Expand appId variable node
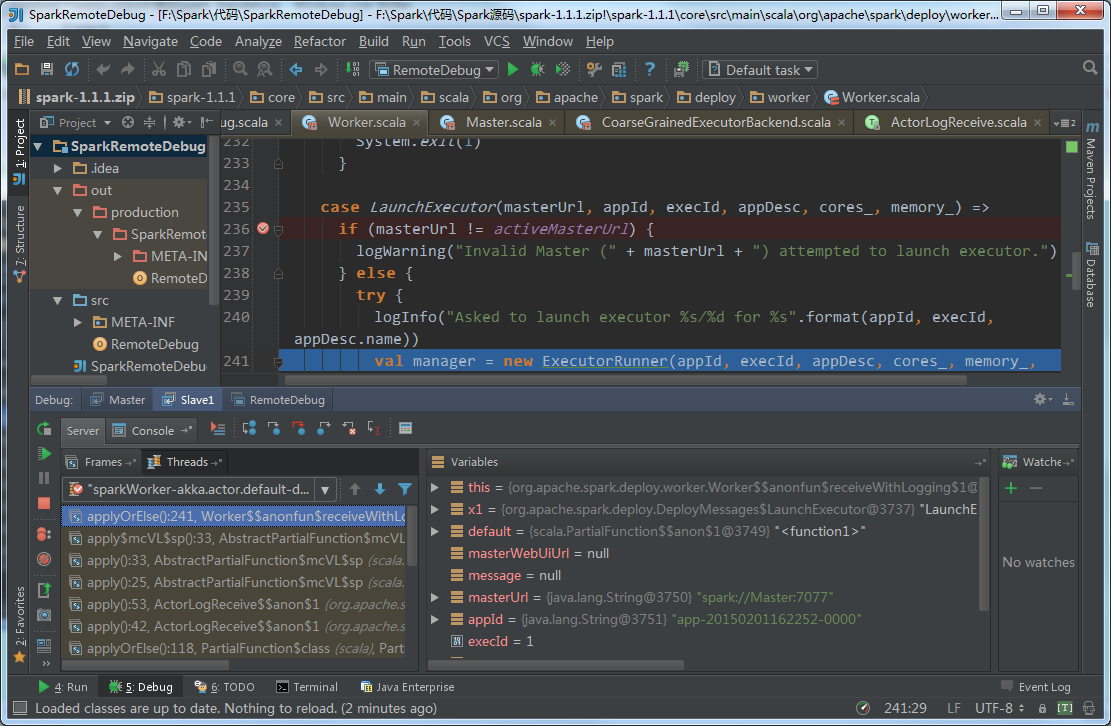1111x726 pixels. tap(435, 619)
